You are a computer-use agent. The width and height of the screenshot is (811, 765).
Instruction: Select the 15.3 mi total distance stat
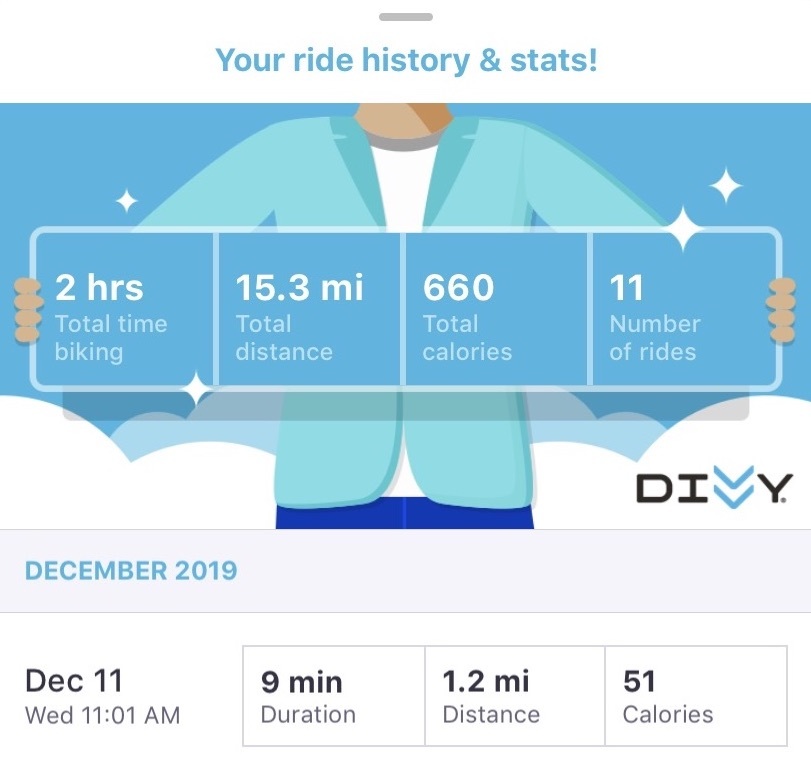click(x=309, y=308)
